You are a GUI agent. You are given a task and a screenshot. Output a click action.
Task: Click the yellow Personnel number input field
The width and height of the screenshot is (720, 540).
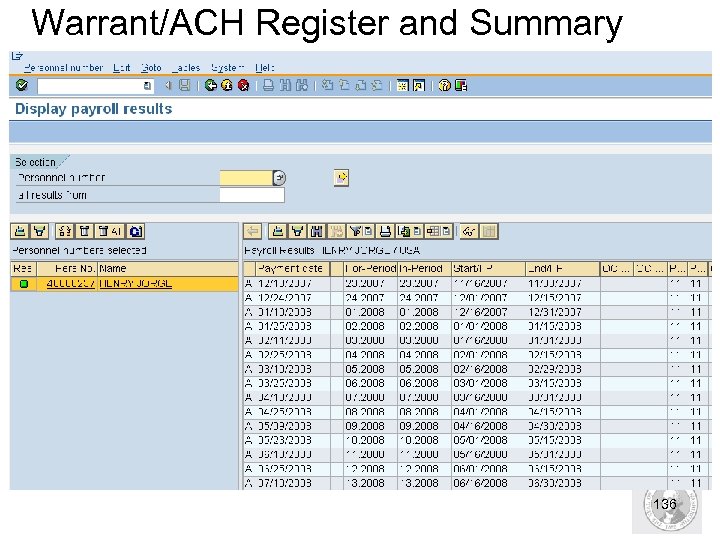(246, 178)
